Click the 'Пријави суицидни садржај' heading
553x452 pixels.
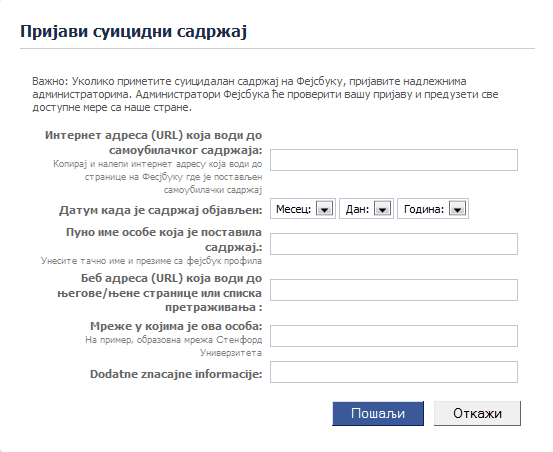pos(133,31)
